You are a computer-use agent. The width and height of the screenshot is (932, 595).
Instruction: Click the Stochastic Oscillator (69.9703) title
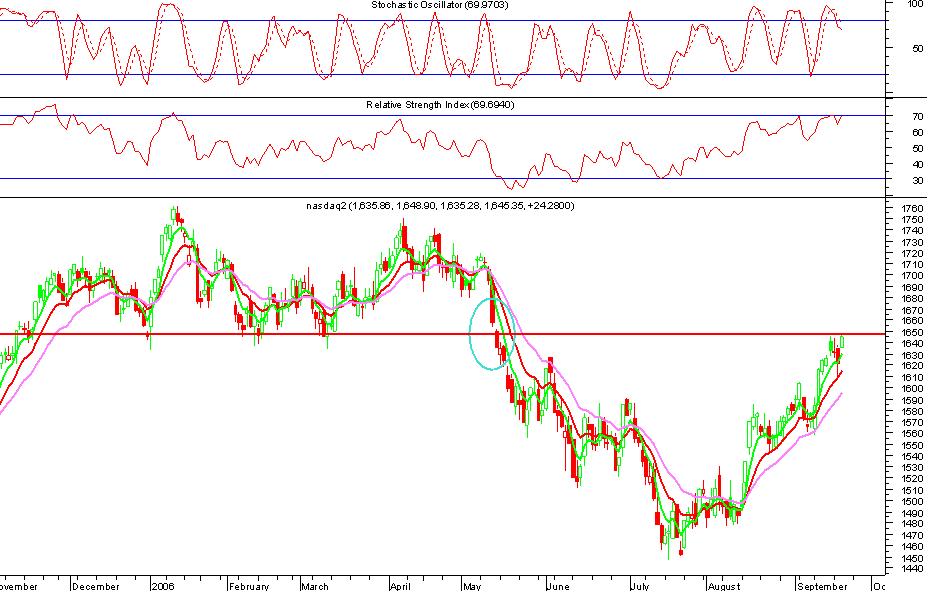tap(440, 5)
